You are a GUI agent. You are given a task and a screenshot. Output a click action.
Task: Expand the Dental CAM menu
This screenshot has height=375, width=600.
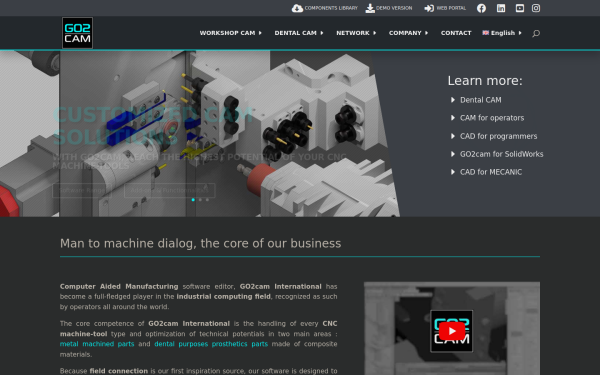pyautogui.click(x=299, y=33)
